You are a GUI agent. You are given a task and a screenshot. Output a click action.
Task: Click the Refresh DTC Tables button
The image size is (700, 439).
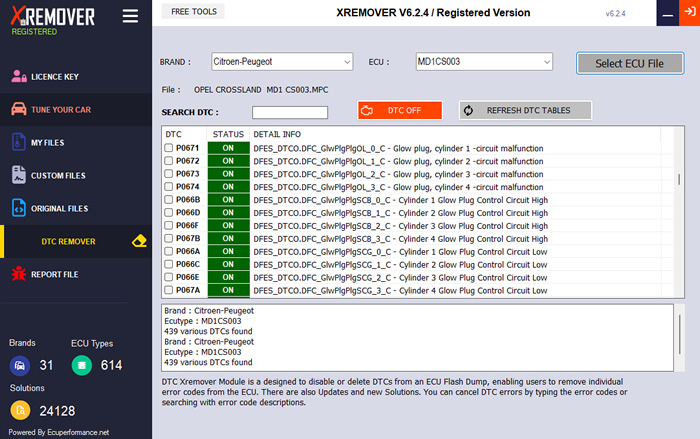click(x=525, y=110)
